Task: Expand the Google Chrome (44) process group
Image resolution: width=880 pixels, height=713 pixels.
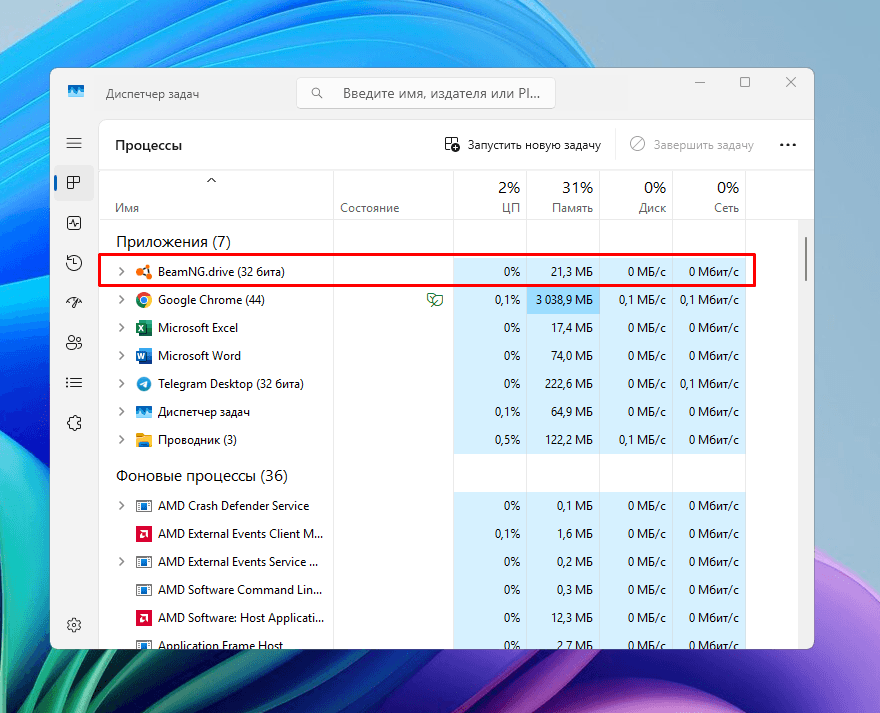Action: (x=121, y=300)
